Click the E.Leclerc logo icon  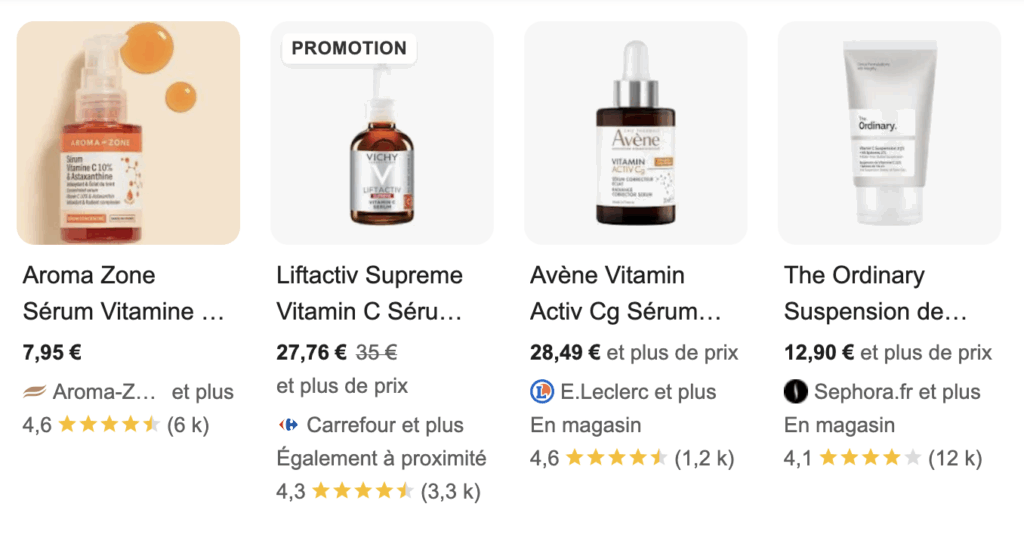click(x=542, y=392)
